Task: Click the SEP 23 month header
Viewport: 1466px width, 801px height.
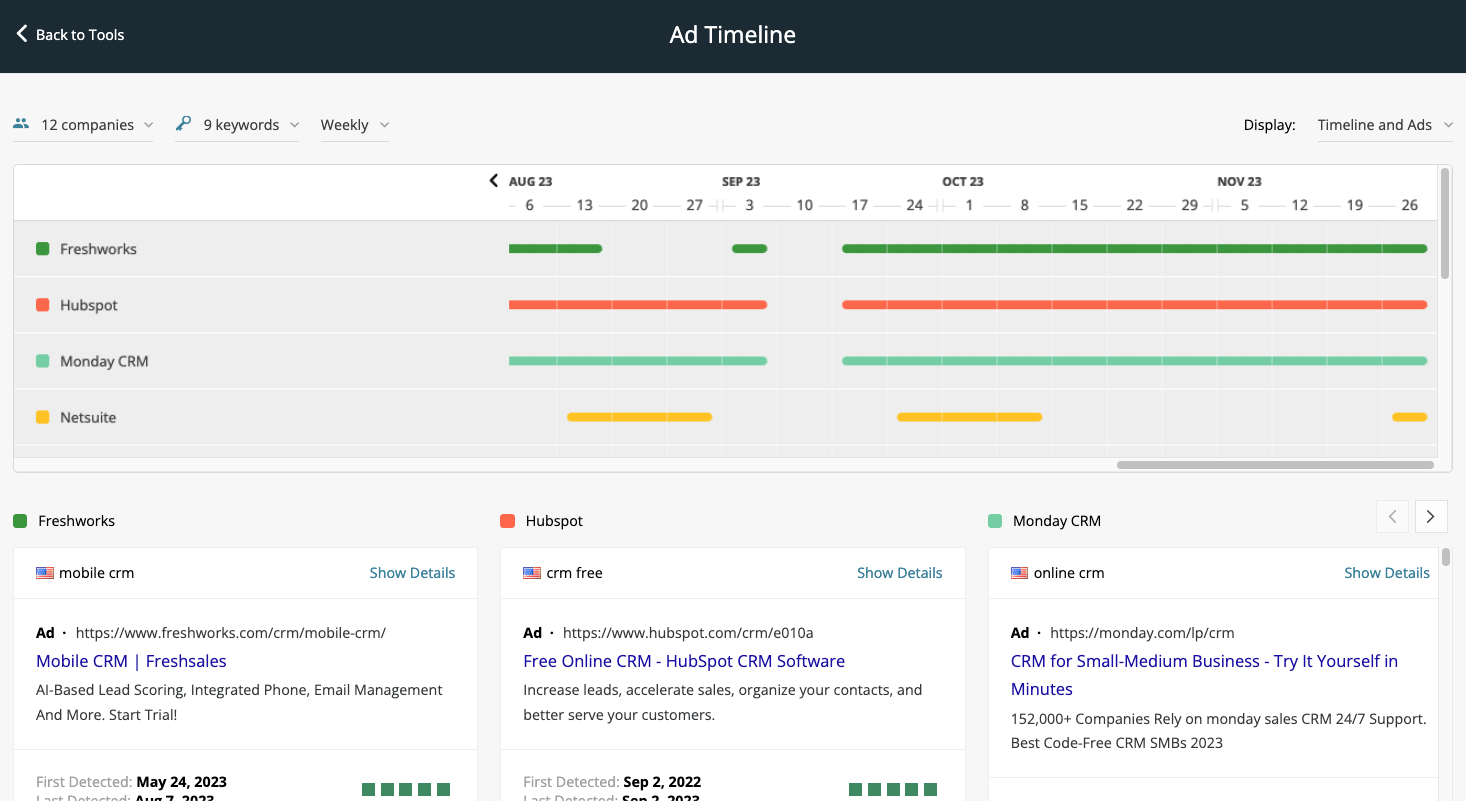Action: click(x=741, y=181)
